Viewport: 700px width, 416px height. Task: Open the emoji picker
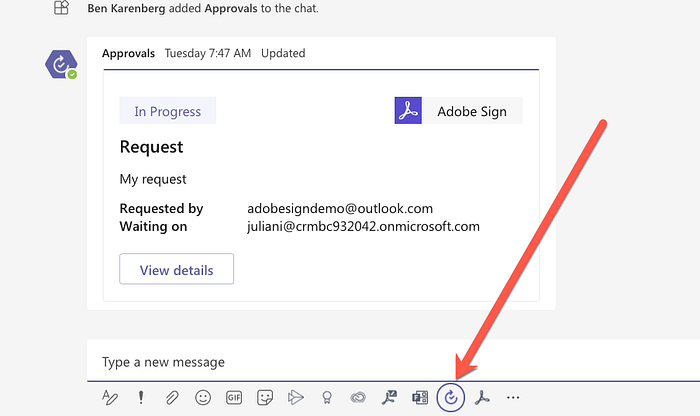click(203, 397)
